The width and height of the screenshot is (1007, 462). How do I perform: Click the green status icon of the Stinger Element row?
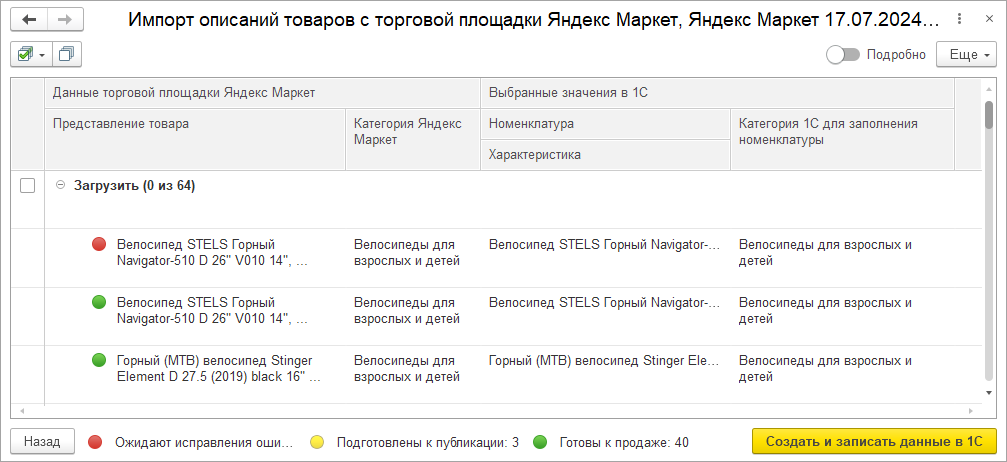pos(98,360)
